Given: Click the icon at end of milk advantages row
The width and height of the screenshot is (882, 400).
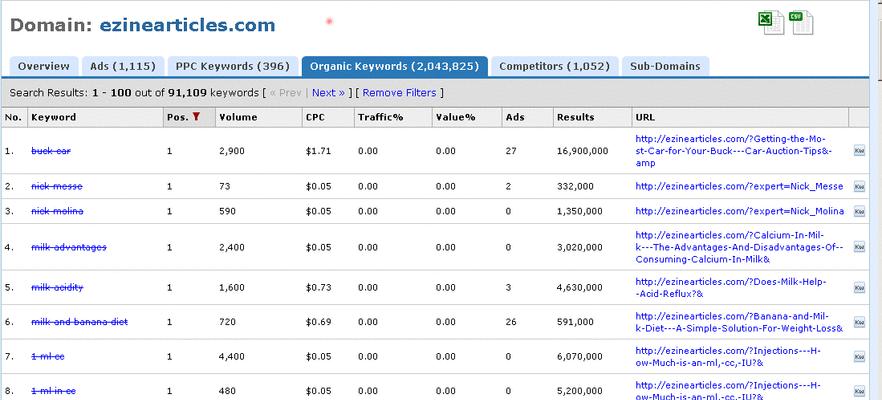Looking at the screenshot, I should click(x=859, y=247).
